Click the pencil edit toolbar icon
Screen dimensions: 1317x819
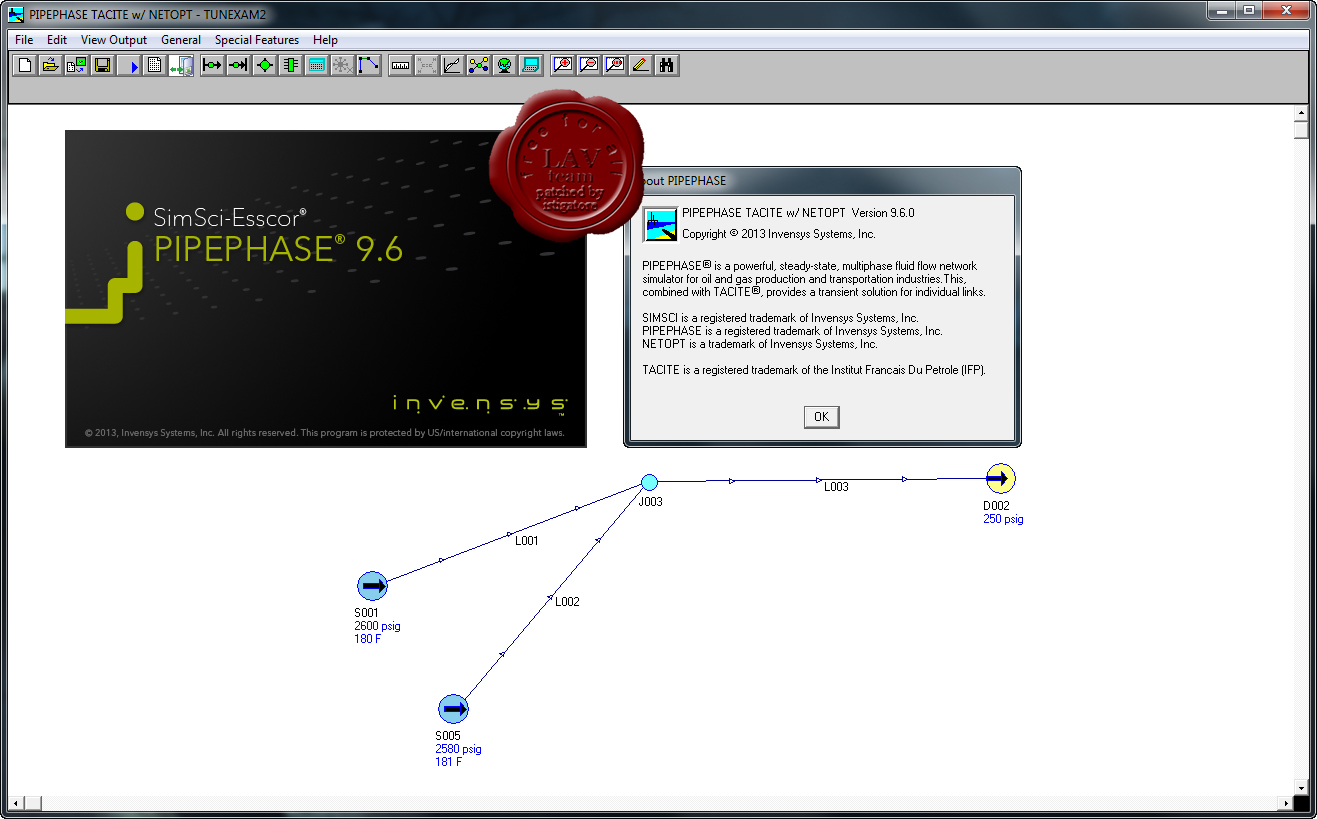coord(641,65)
